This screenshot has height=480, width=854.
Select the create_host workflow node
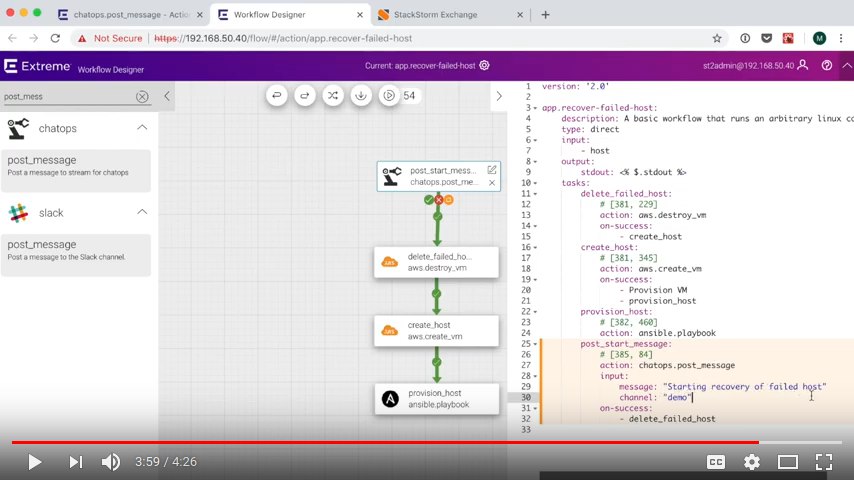pyautogui.click(x=436, y=331)
